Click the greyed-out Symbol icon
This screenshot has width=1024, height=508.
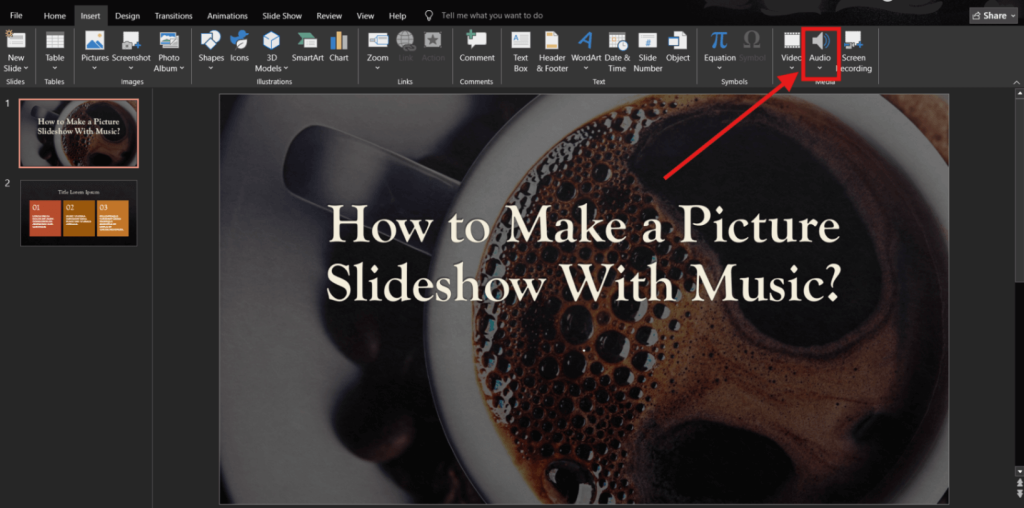pyautogui.click(x=752, y=40)
